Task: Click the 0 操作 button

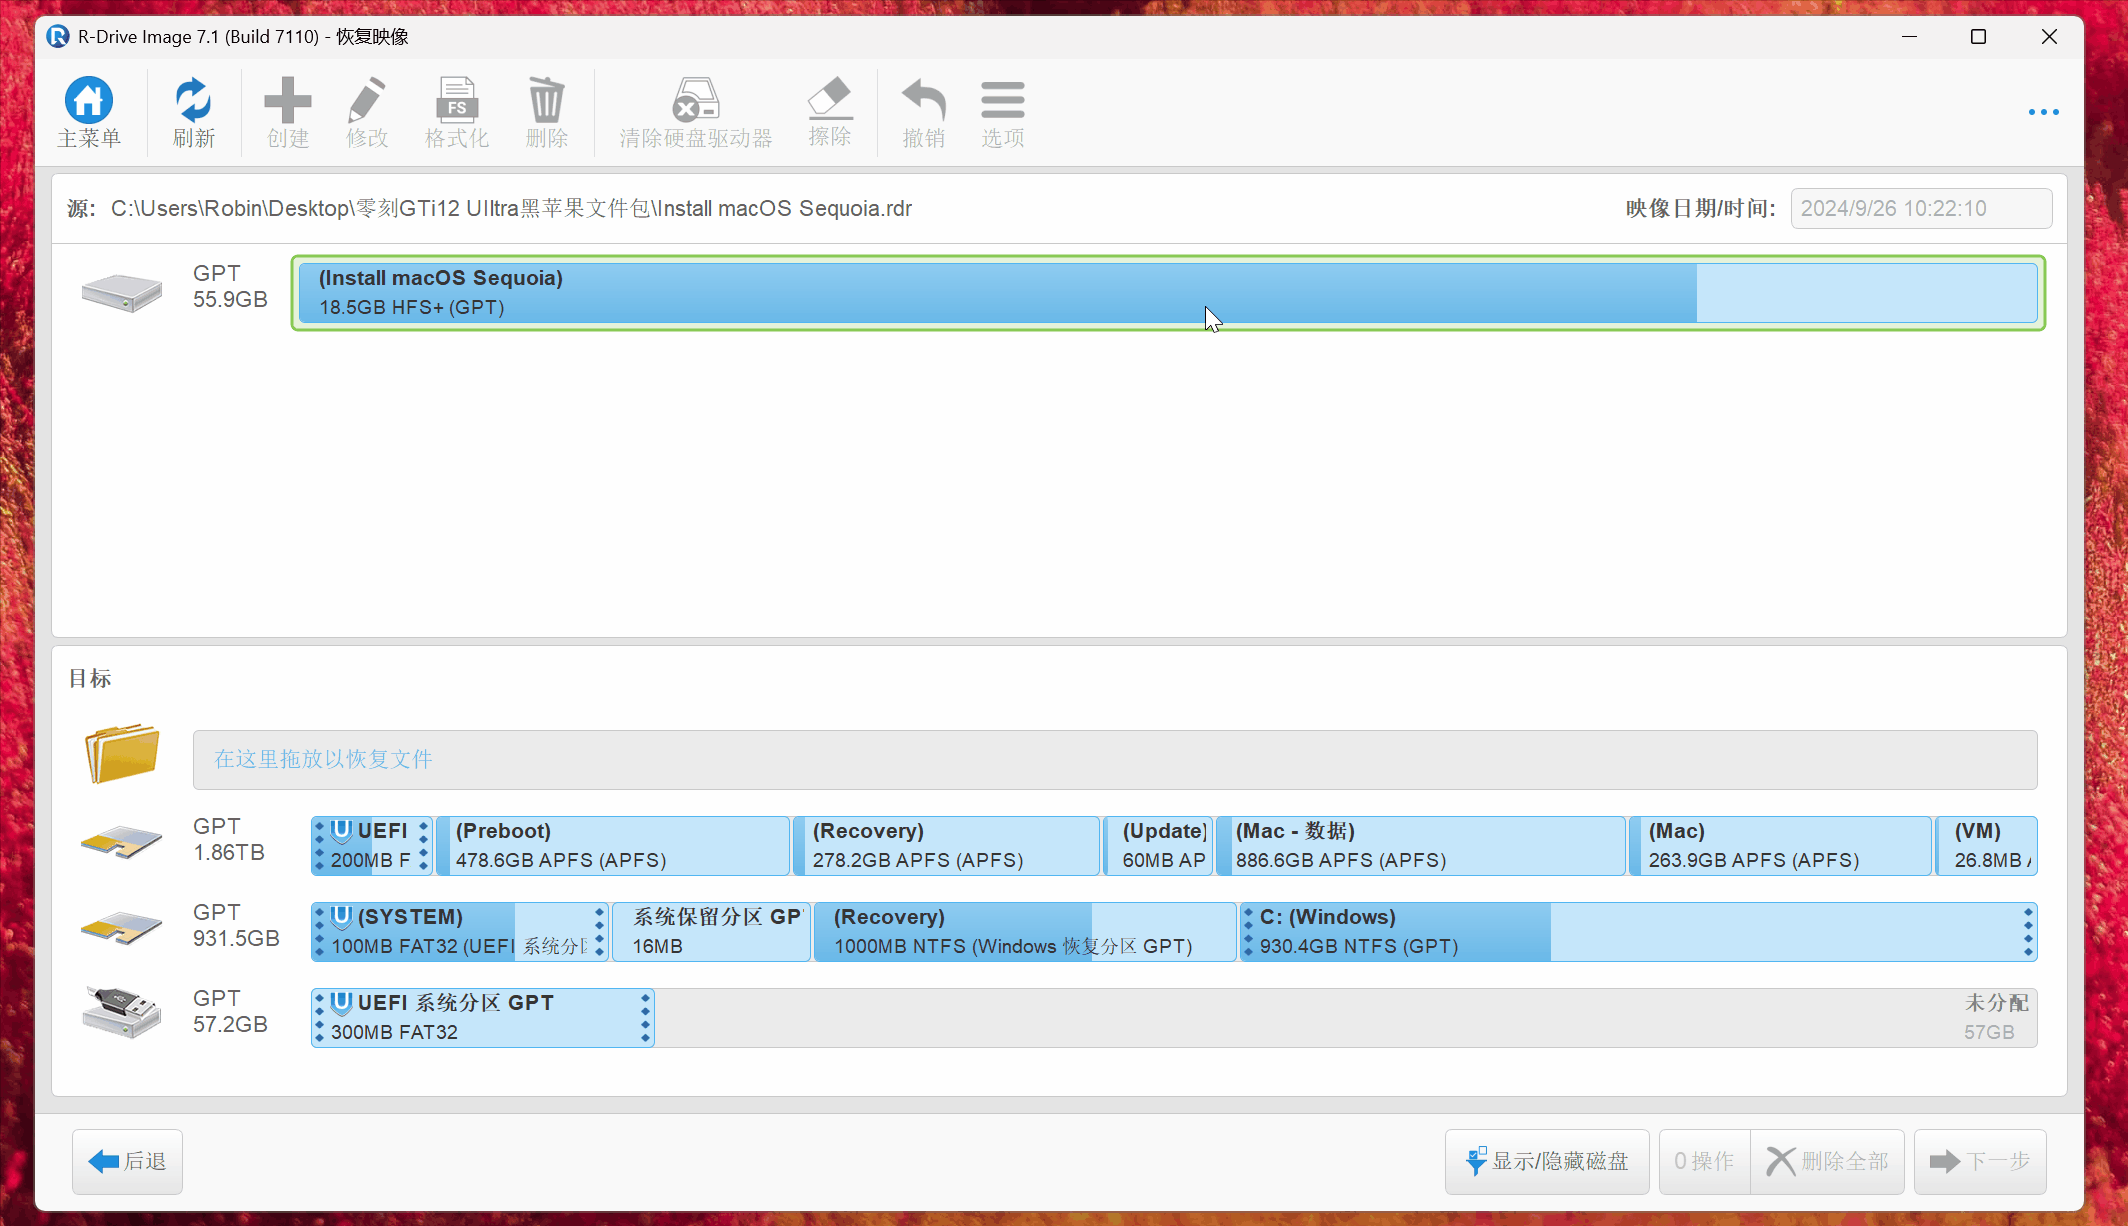Action: pyautogui.click(x=1704, y=1161)
